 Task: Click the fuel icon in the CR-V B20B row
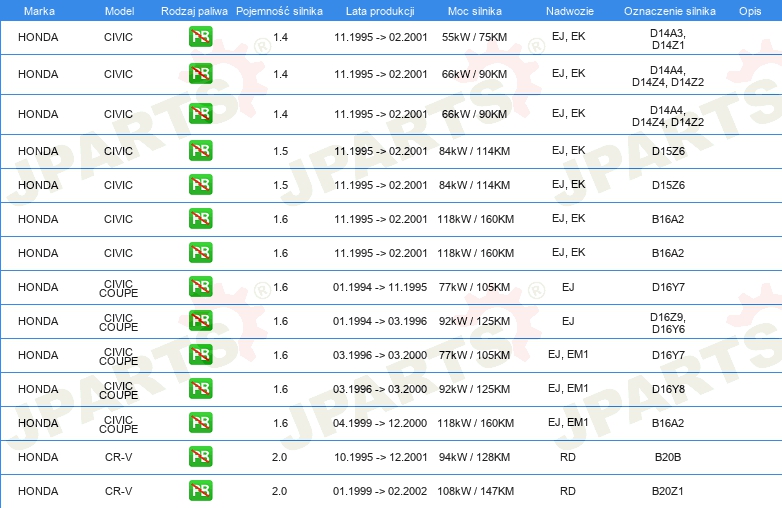[x=200, y=457]
